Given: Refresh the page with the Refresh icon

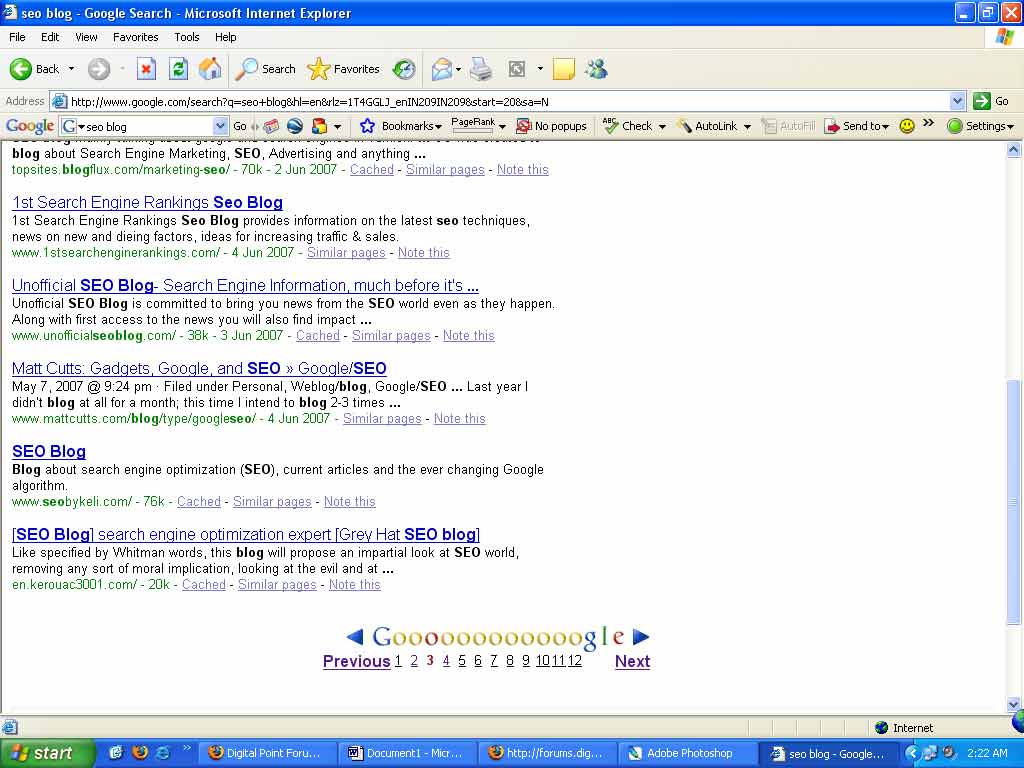Looking at the screenshot, I should point(178,69).
